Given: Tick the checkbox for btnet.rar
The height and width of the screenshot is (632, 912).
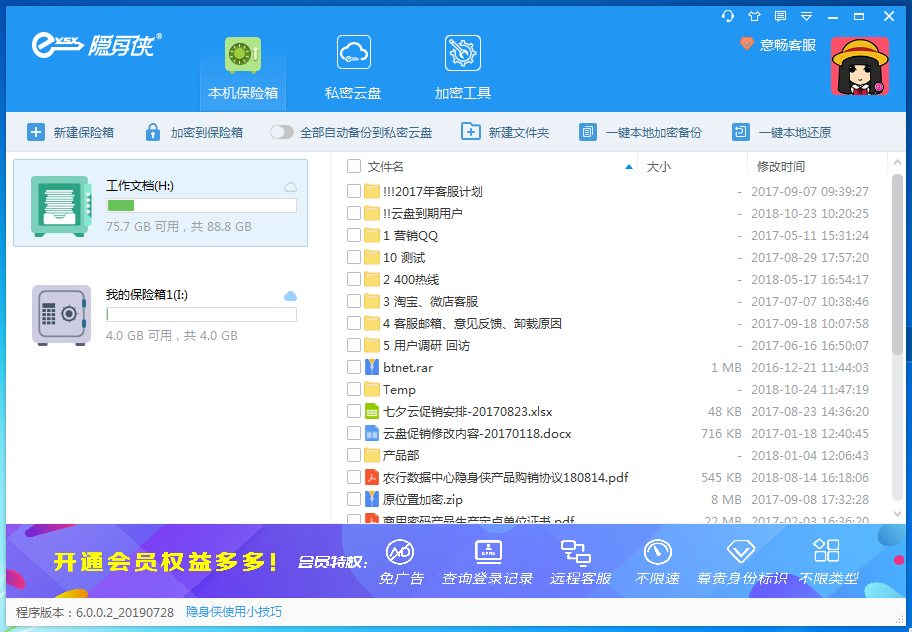Looking at the screenshot, I should pos(354,368).
